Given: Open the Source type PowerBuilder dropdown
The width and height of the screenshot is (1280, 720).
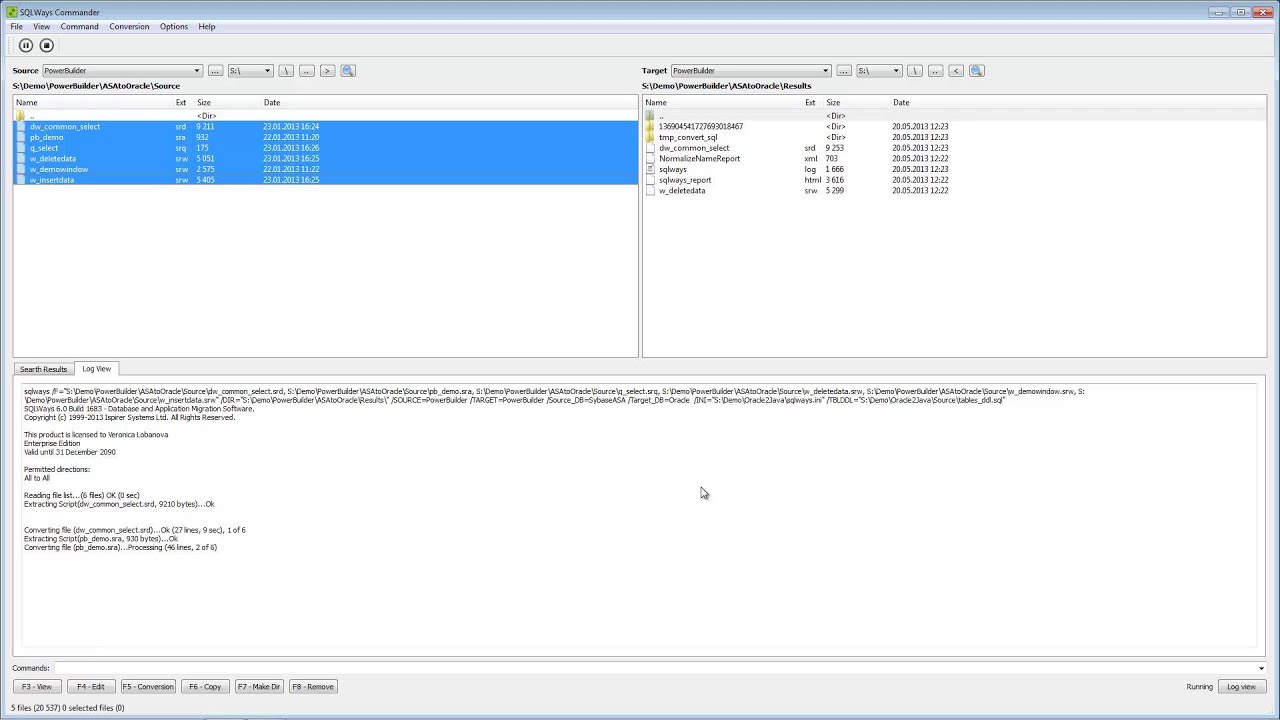Looking at the screenshot, I should tap(122, 71).
